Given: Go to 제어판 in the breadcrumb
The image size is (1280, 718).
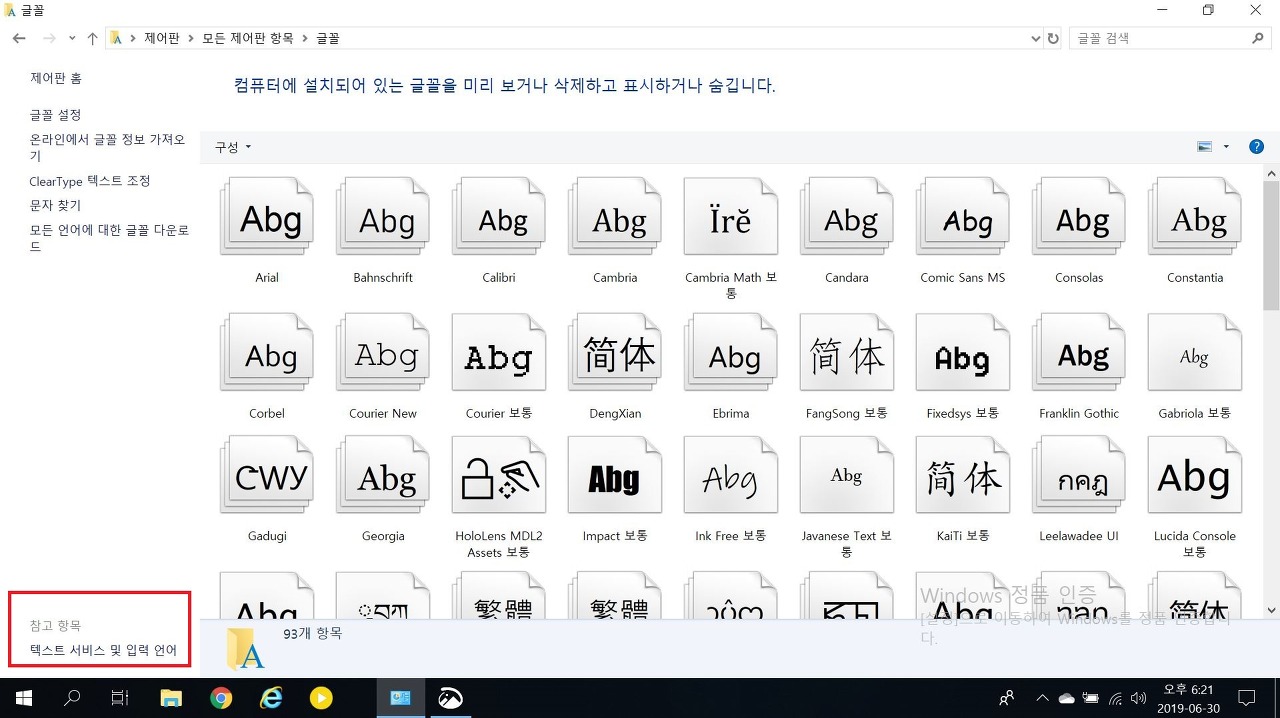Looking at the screenshot, I should pos(162,39).
